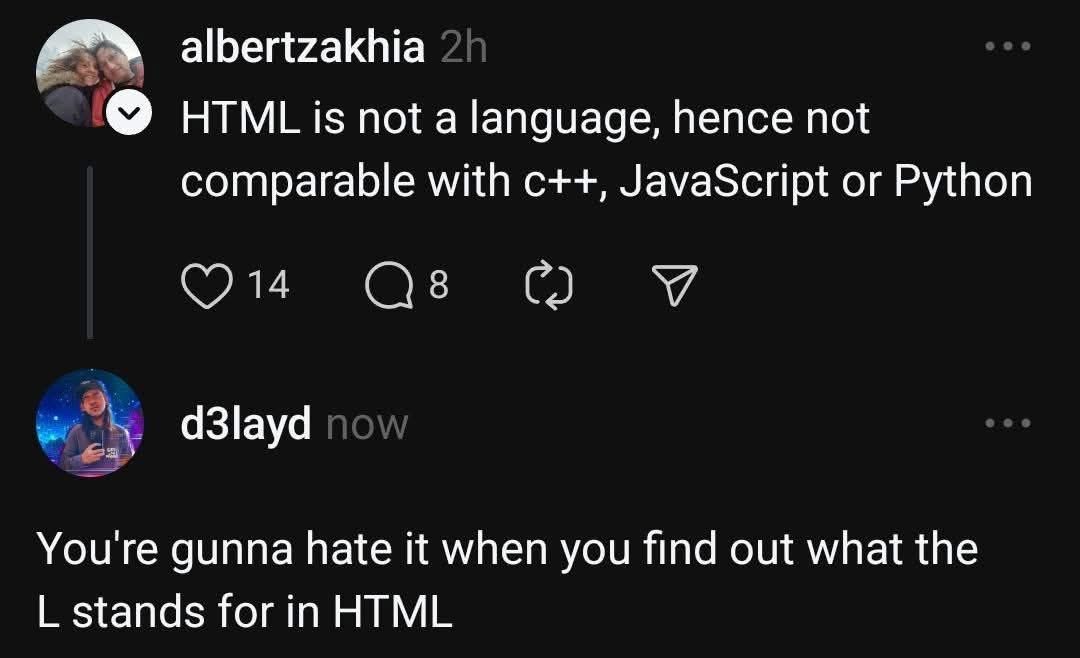
Task: Open the d3layd username link
Action: coord(246,425)
